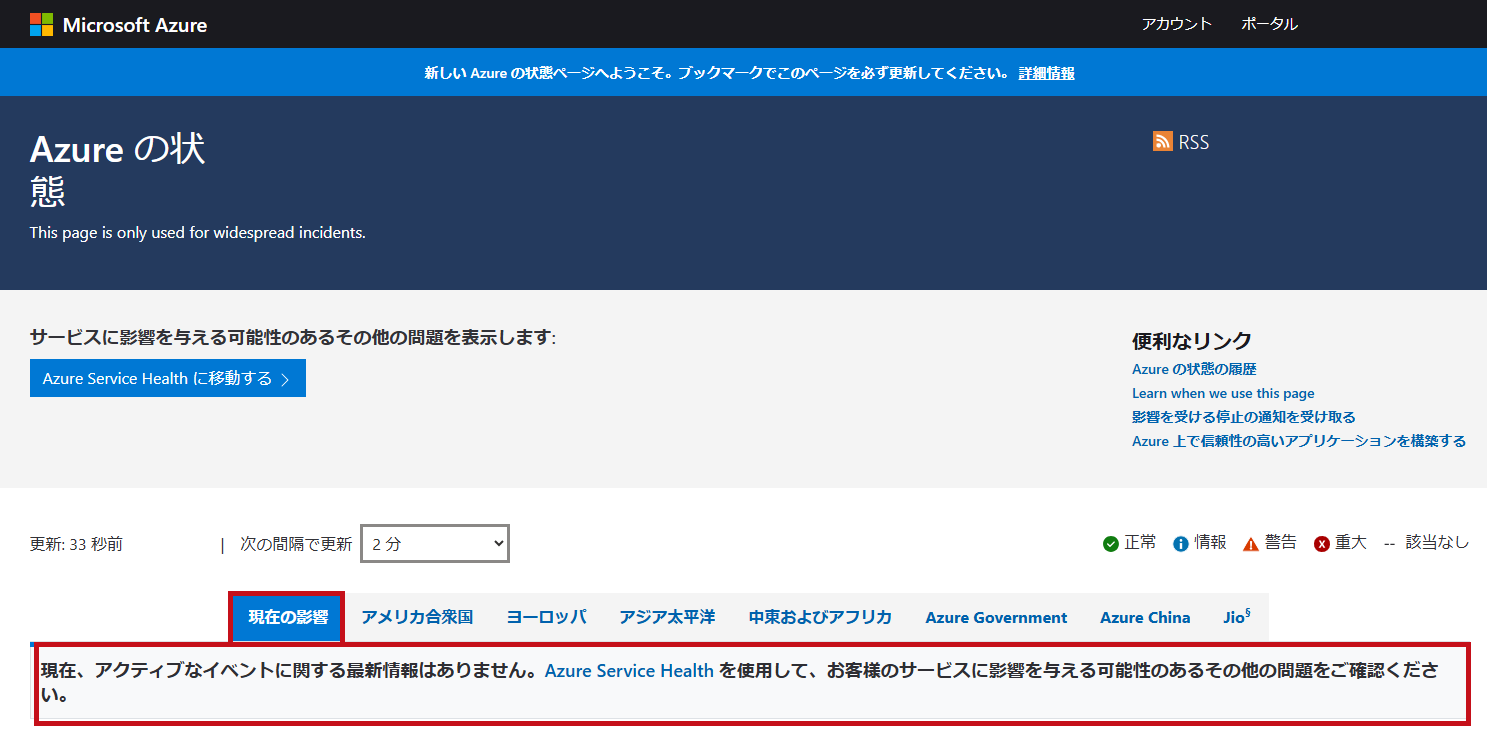Click the Azure の状態 page heading
1487x733 pixels.
pyautogui.click(x=118, y=169)
